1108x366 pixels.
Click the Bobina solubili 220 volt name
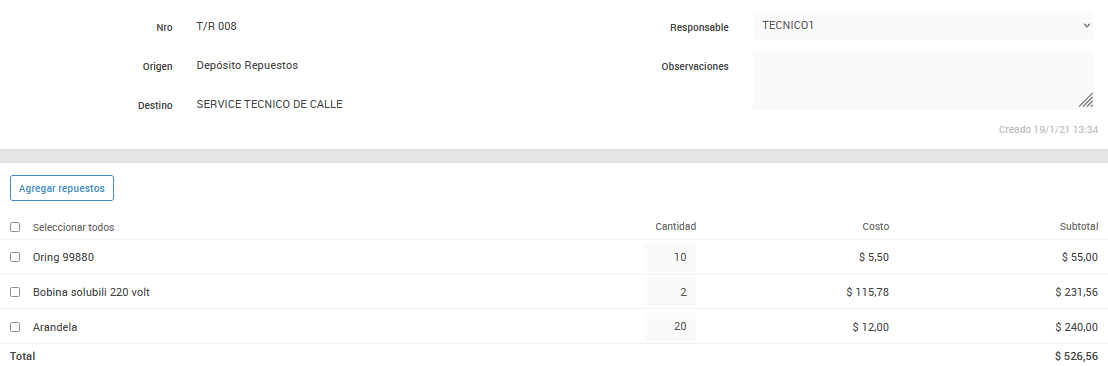[x=91, y=292]
